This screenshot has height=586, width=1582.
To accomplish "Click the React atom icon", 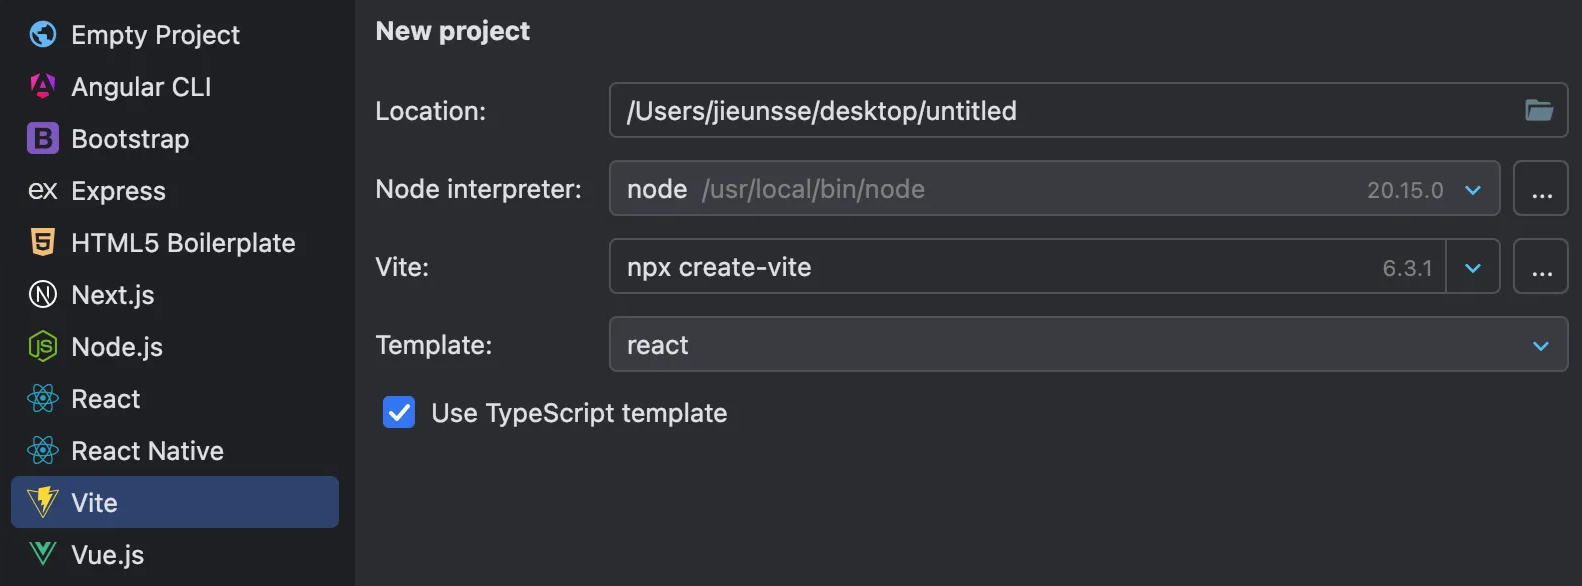I will coord(43,399).
